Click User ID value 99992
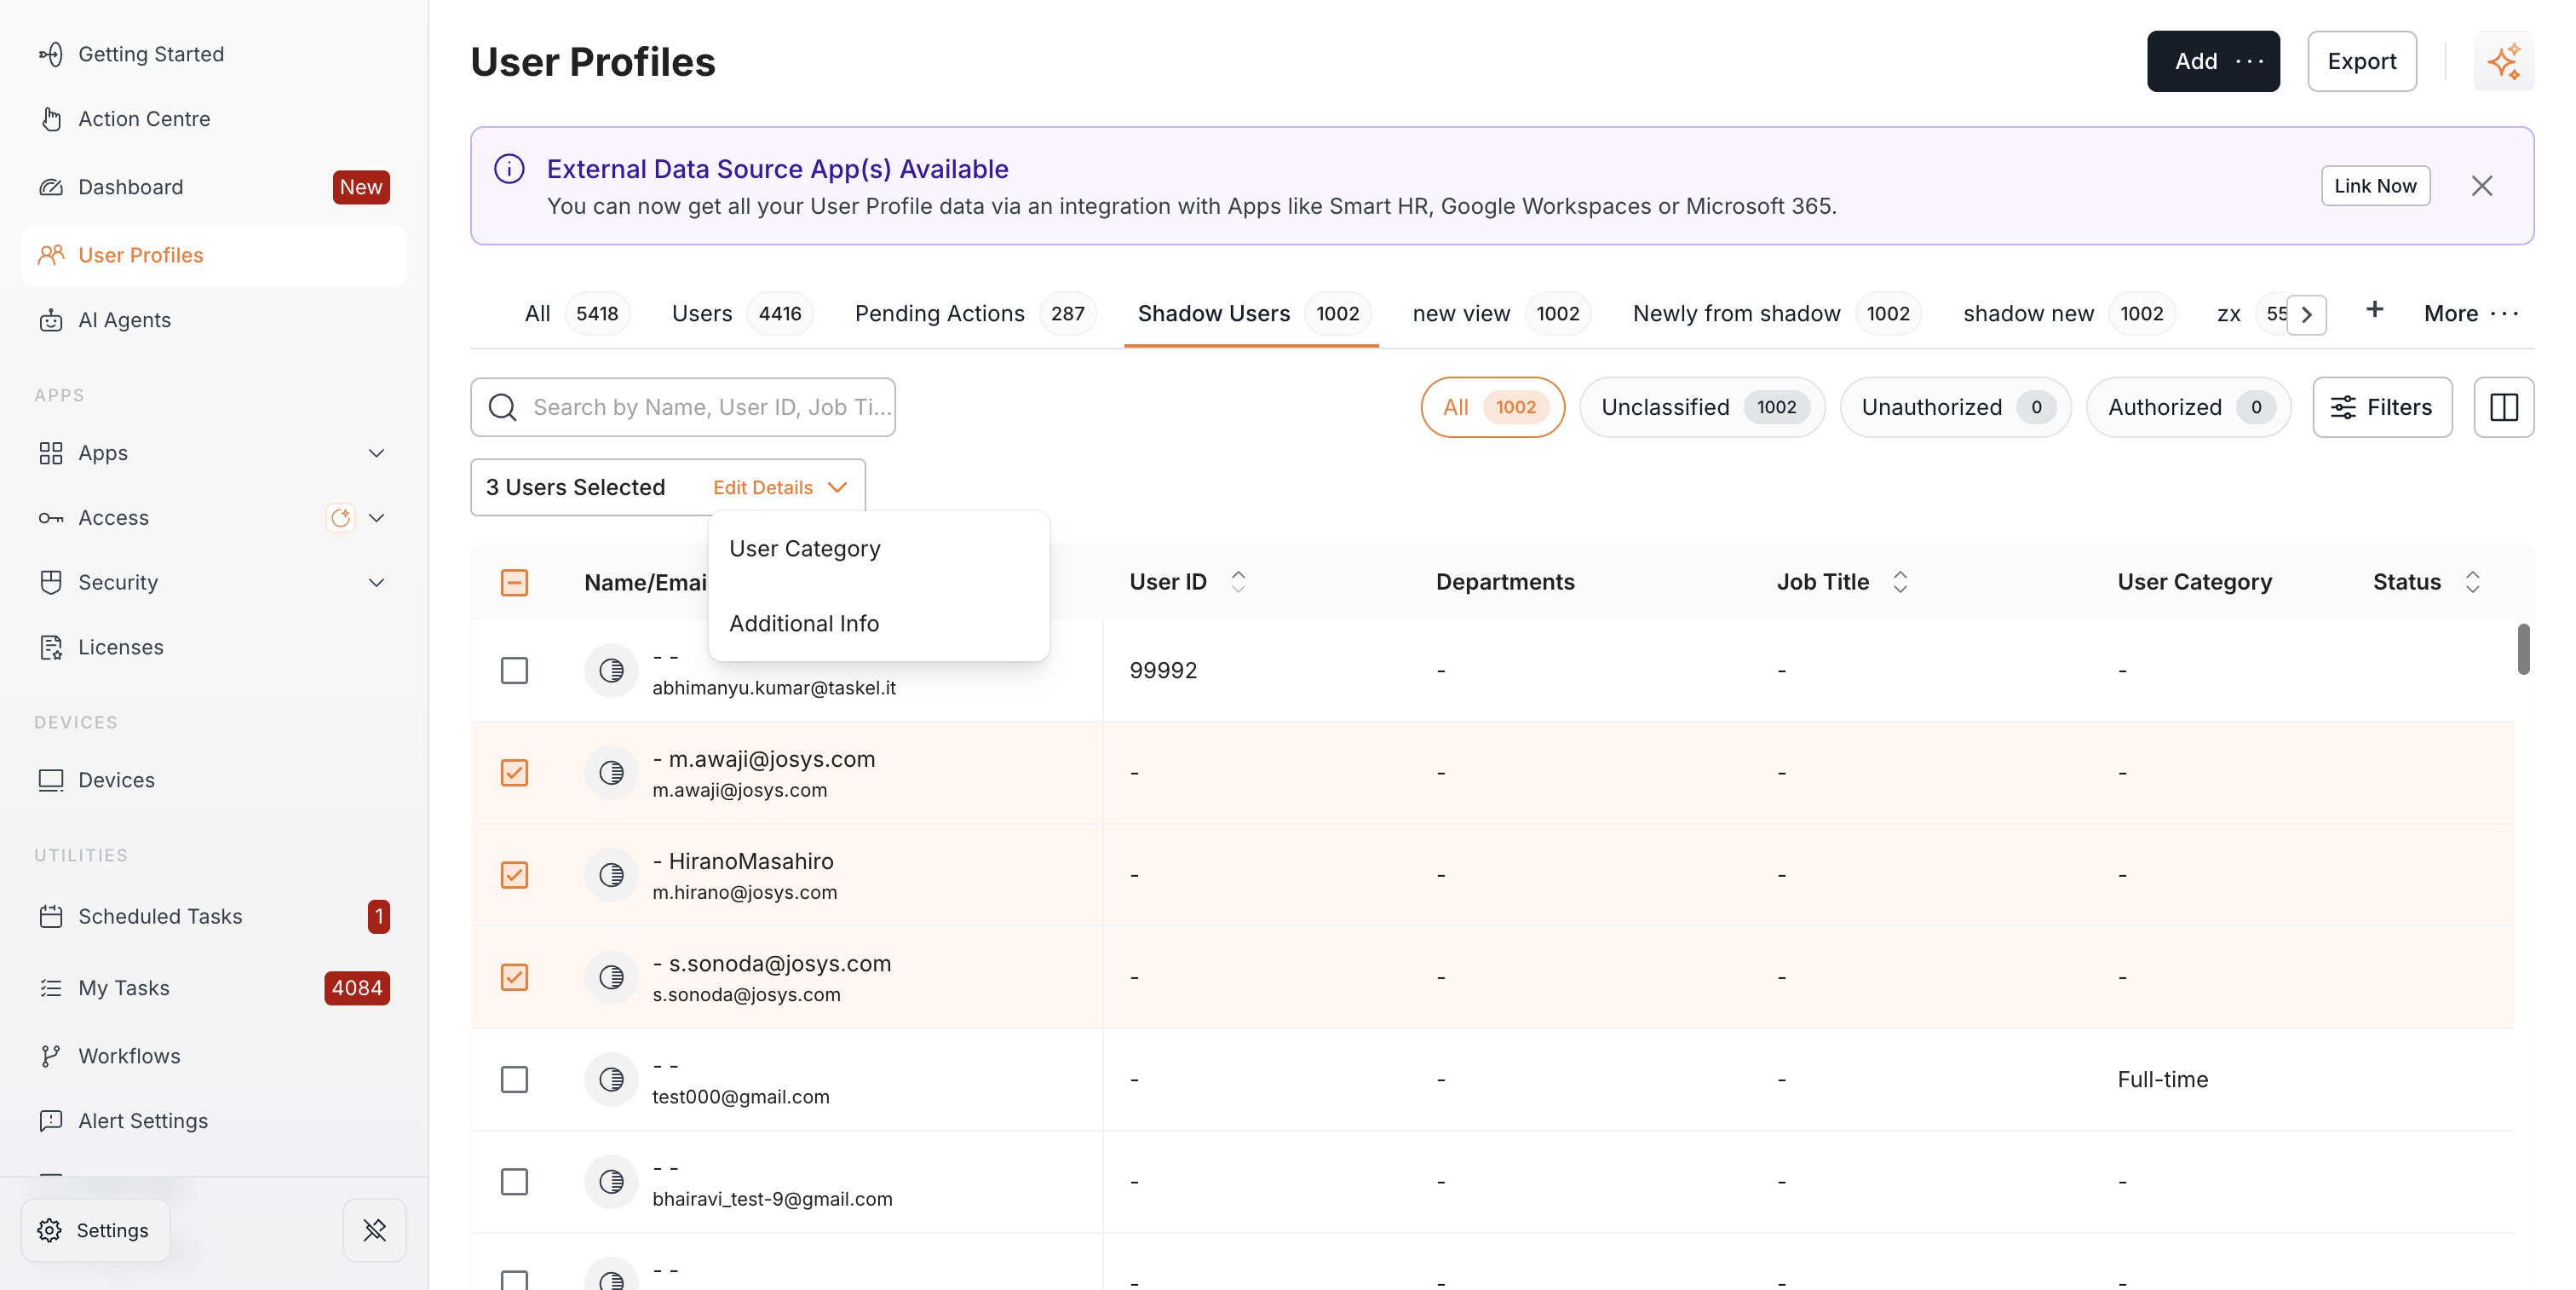2576x1290 pixels. (1163, 670)
